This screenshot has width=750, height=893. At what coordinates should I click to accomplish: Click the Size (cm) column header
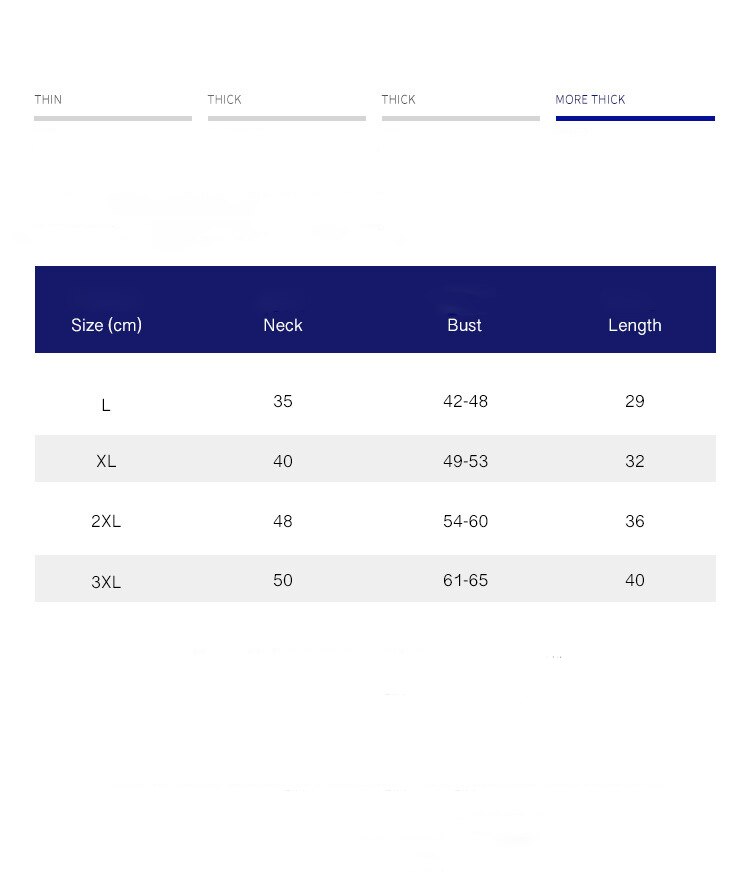(x=106, y=325)
